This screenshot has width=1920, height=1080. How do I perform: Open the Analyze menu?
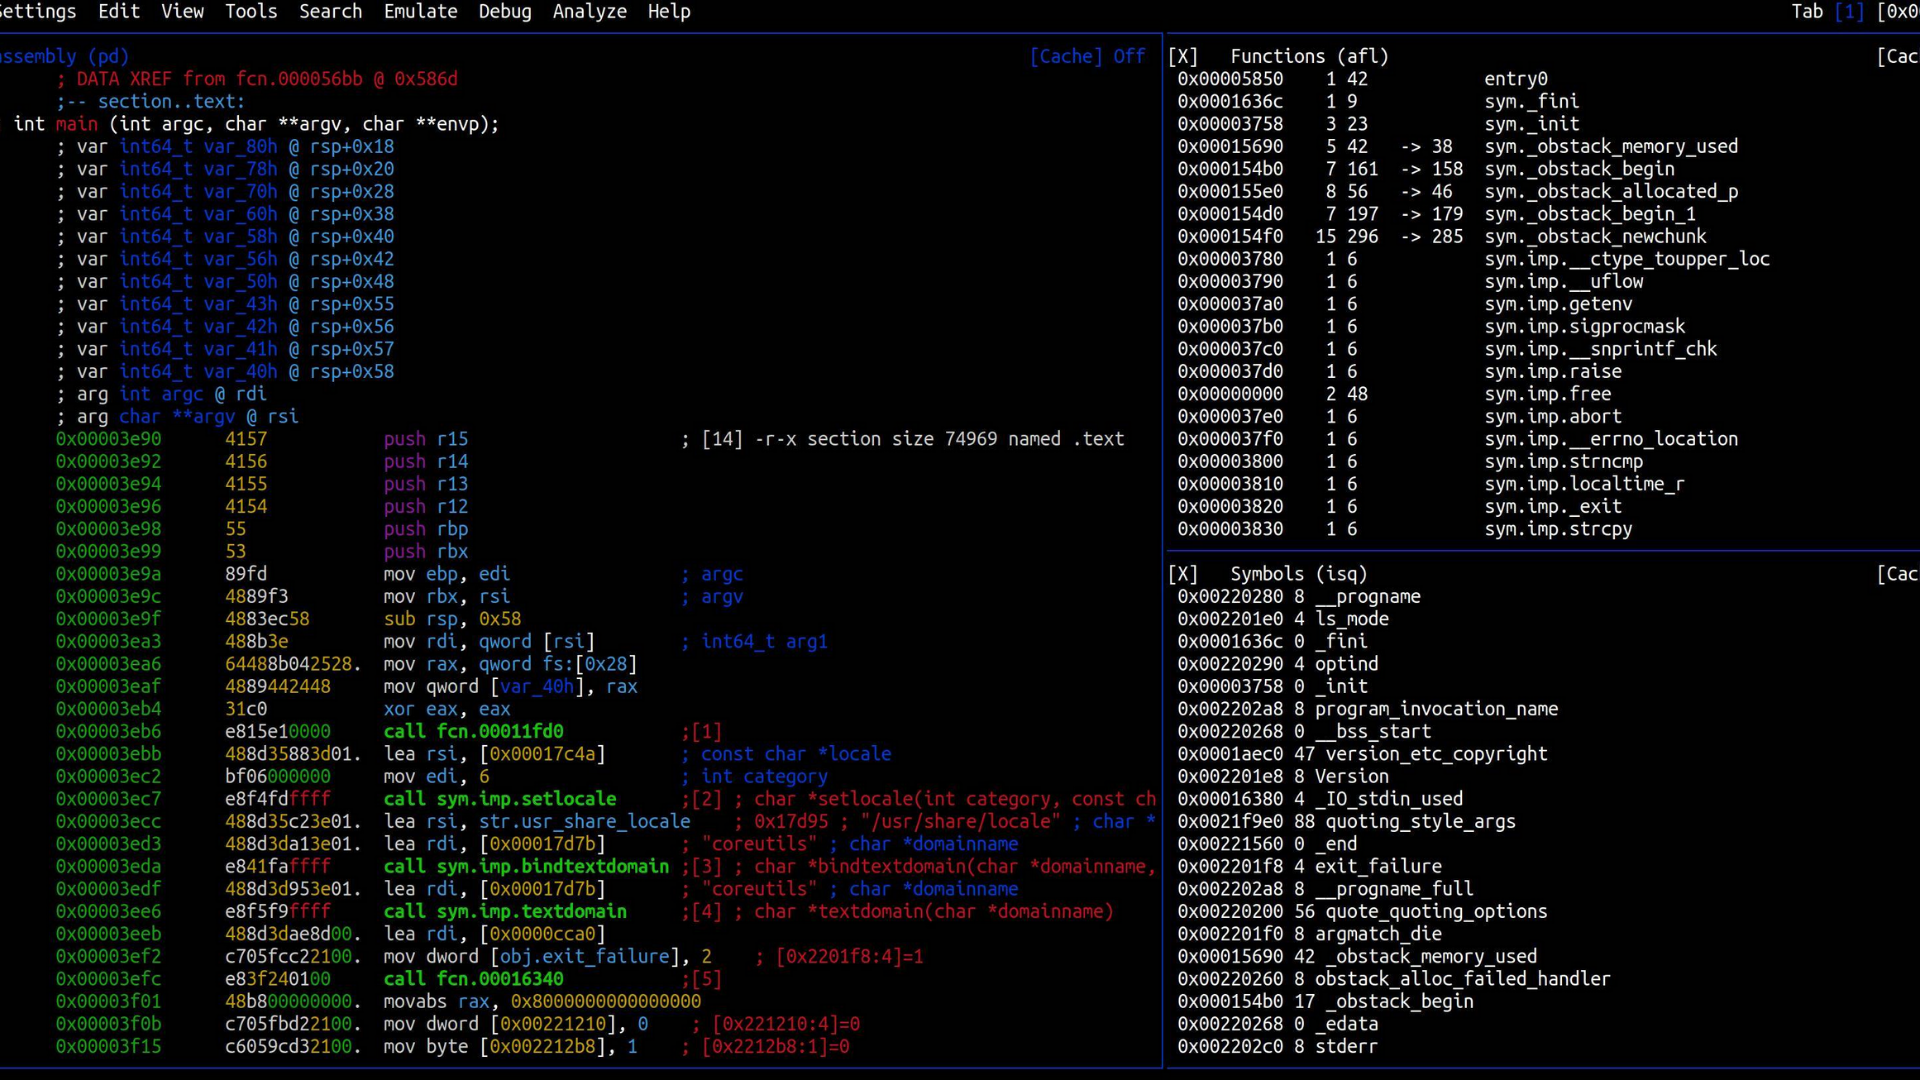pyautogui.click(x=590, y=11)
